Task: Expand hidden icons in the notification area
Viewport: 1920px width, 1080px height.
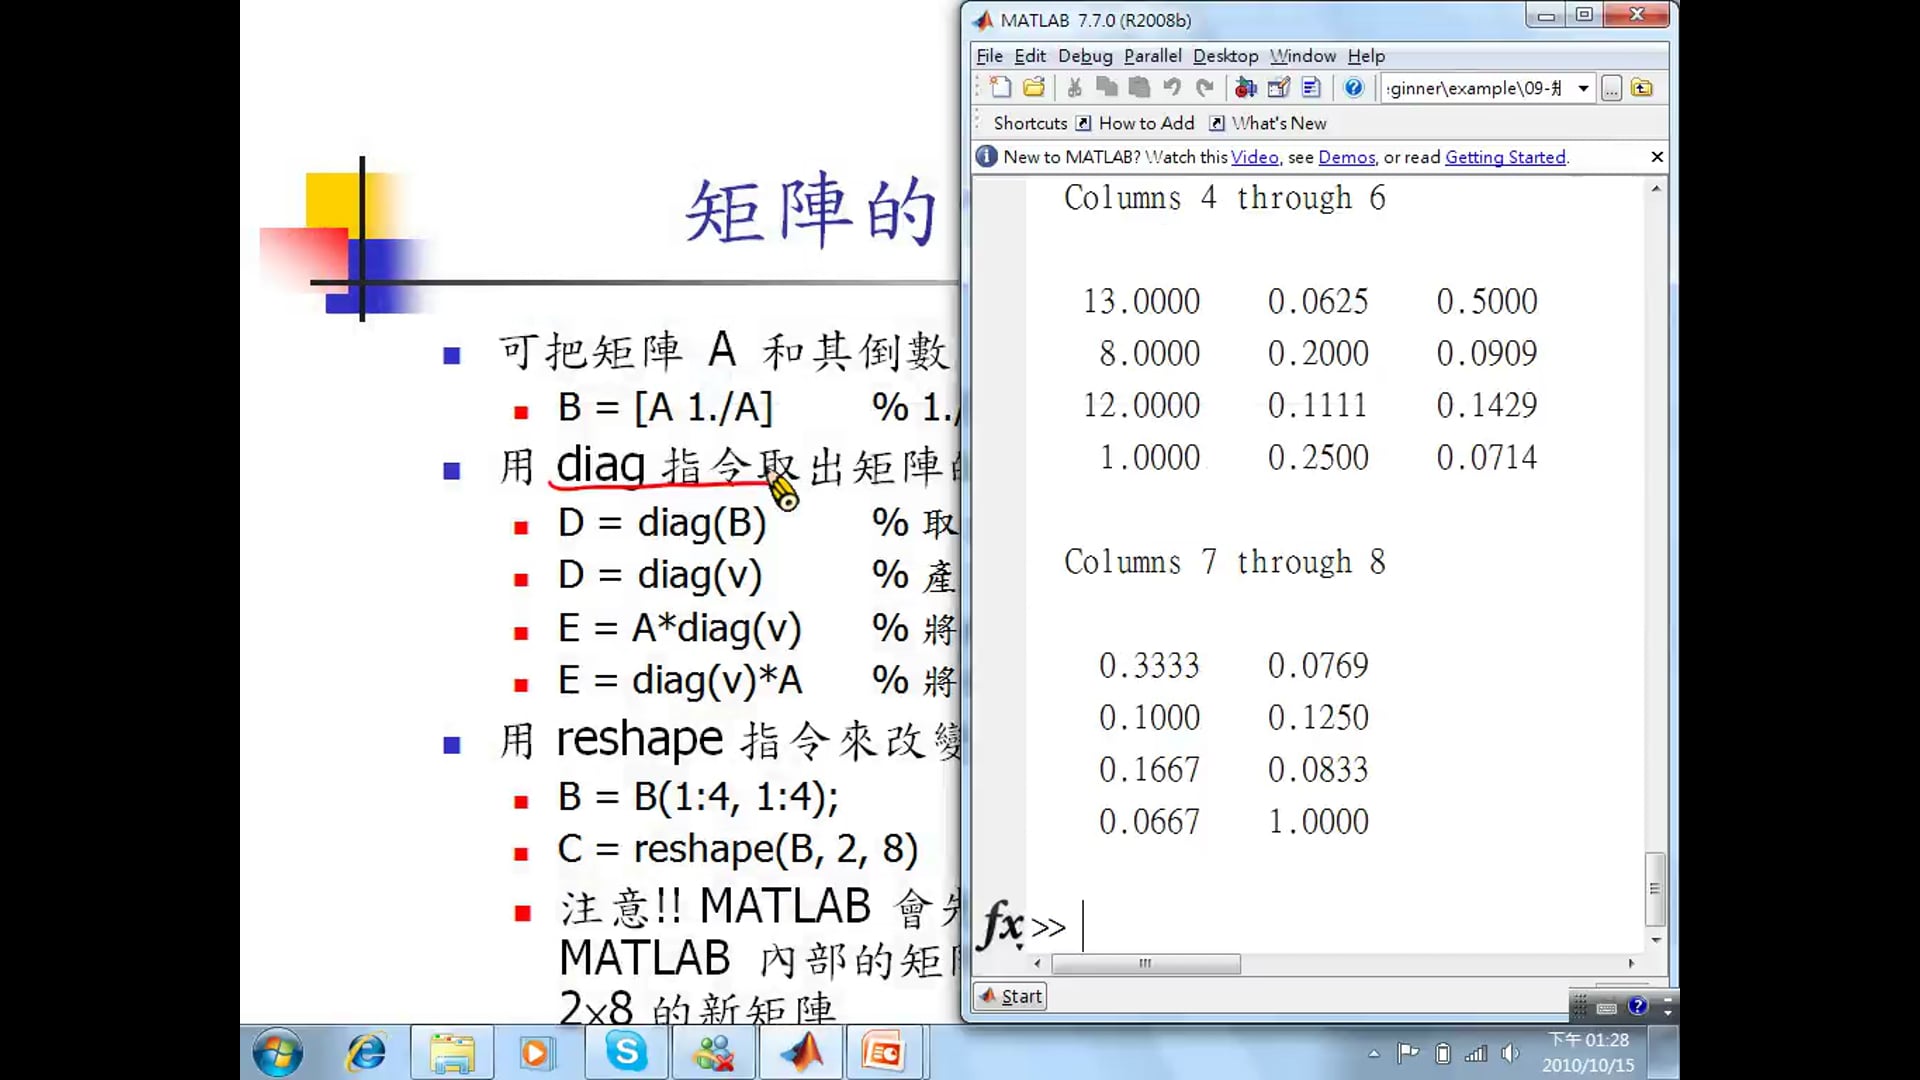Action: 1374,1052
